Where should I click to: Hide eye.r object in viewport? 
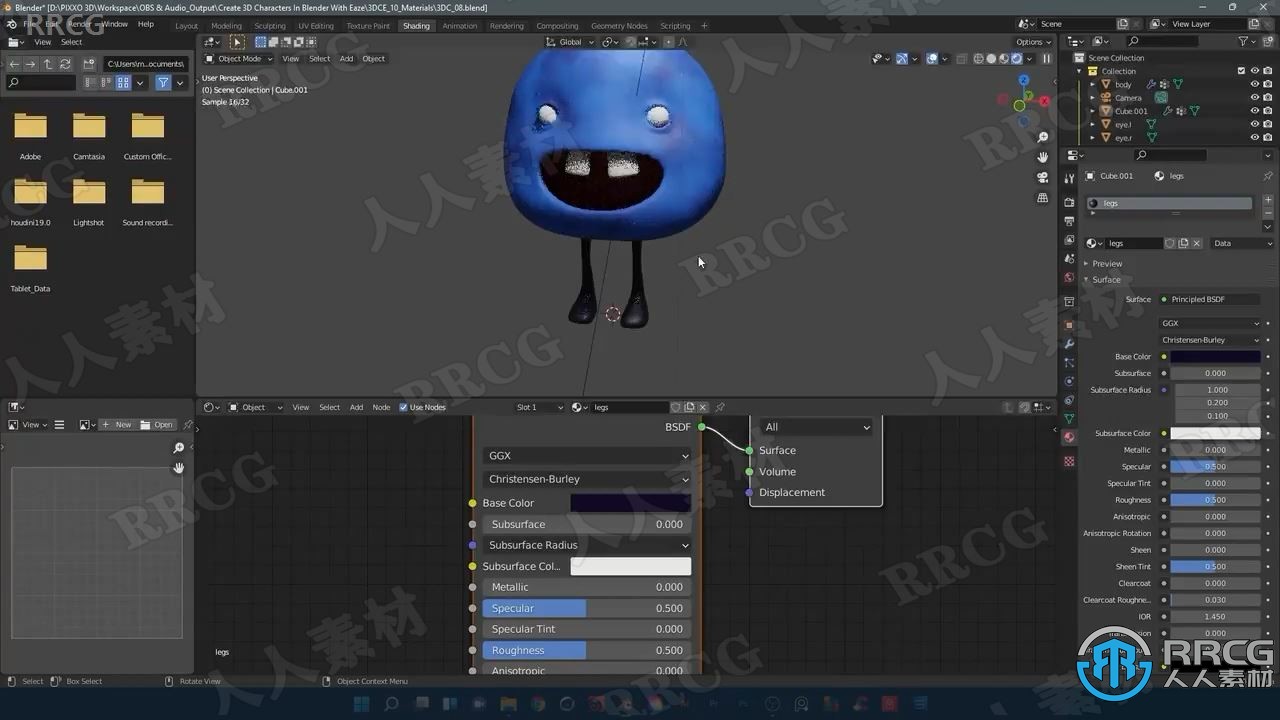coord(1255,137)
